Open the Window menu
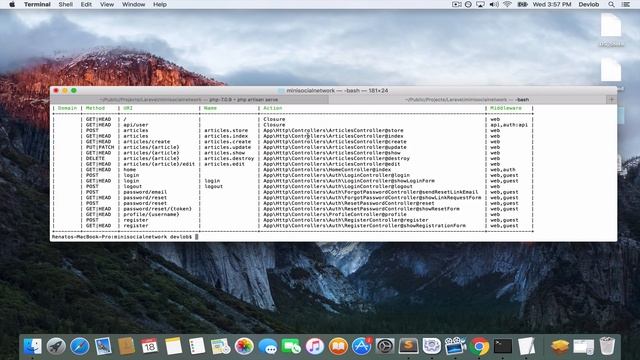 (133, 4)
